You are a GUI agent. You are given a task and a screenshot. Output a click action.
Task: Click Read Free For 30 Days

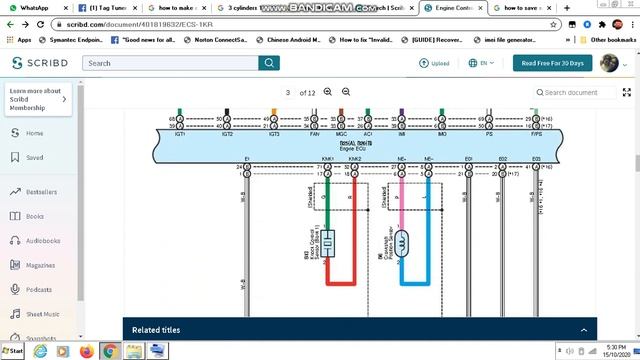pos(552,63)
